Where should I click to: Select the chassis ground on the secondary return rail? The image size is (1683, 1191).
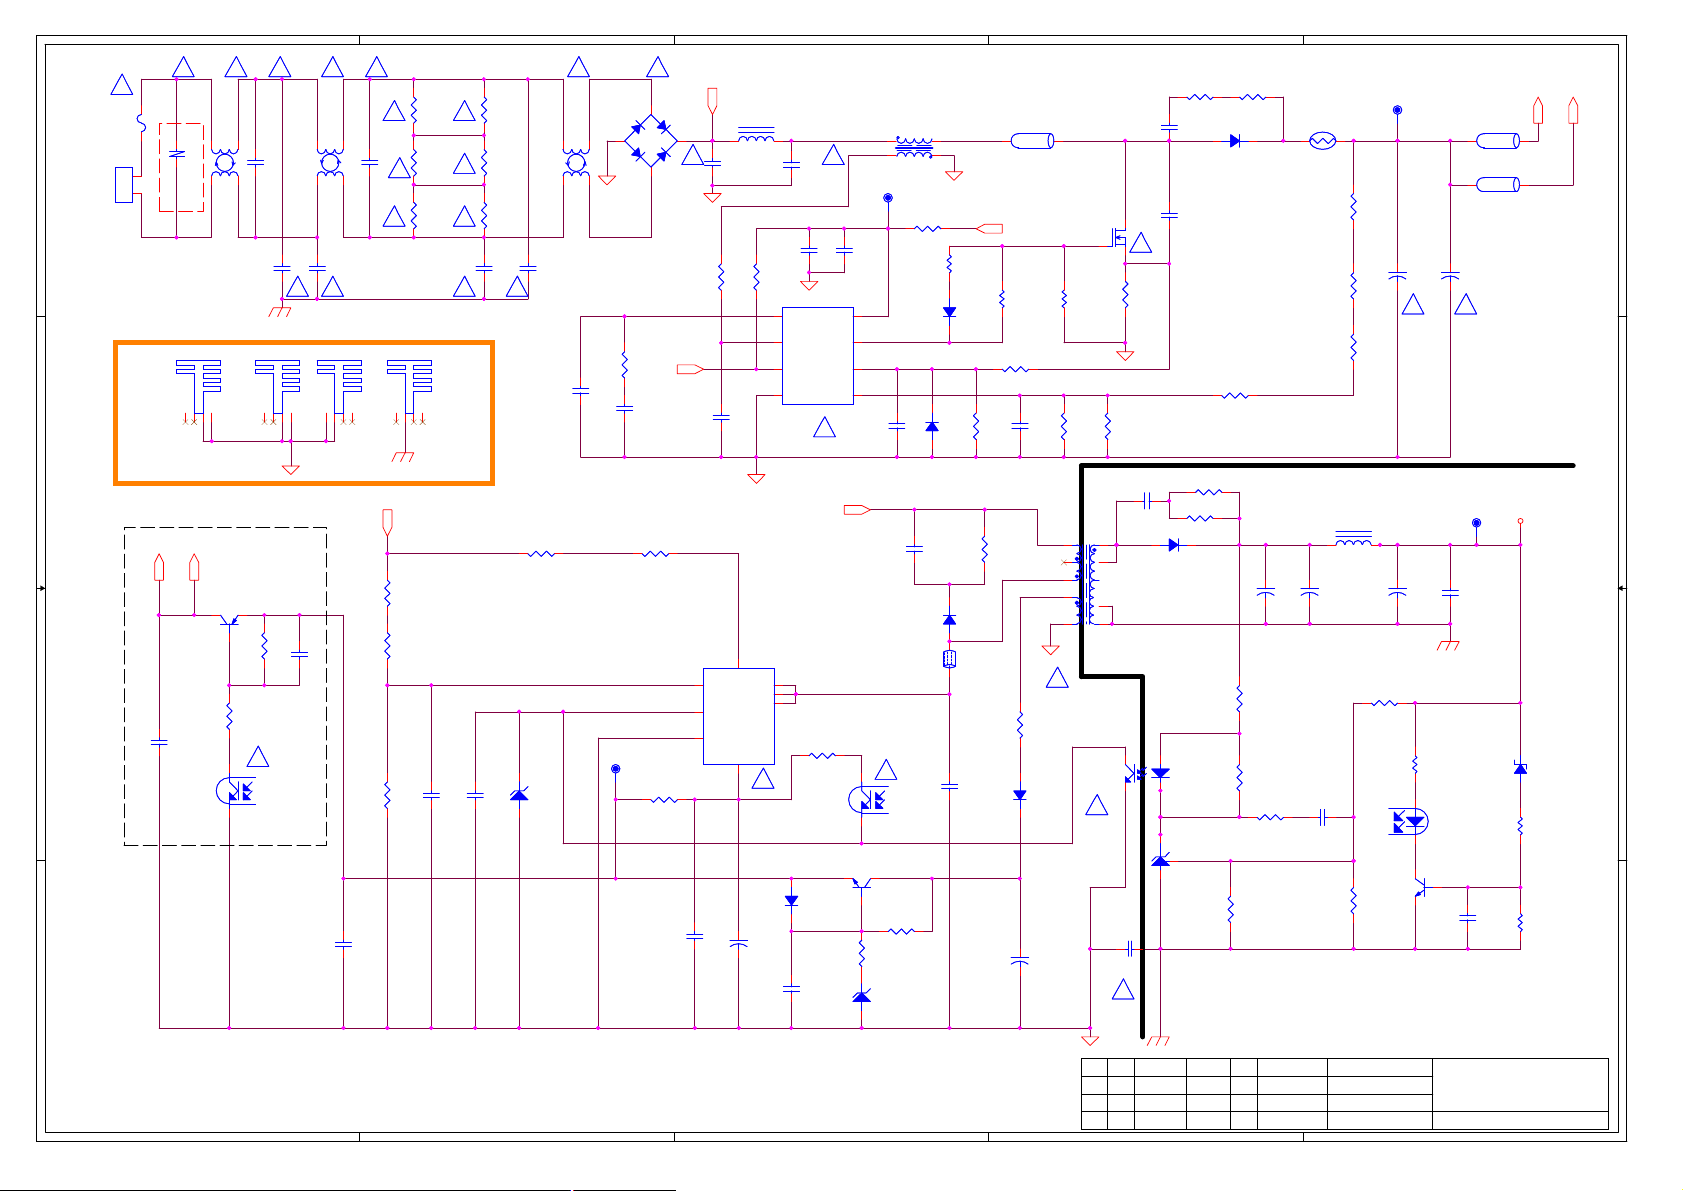click(x=1448, y=645)
